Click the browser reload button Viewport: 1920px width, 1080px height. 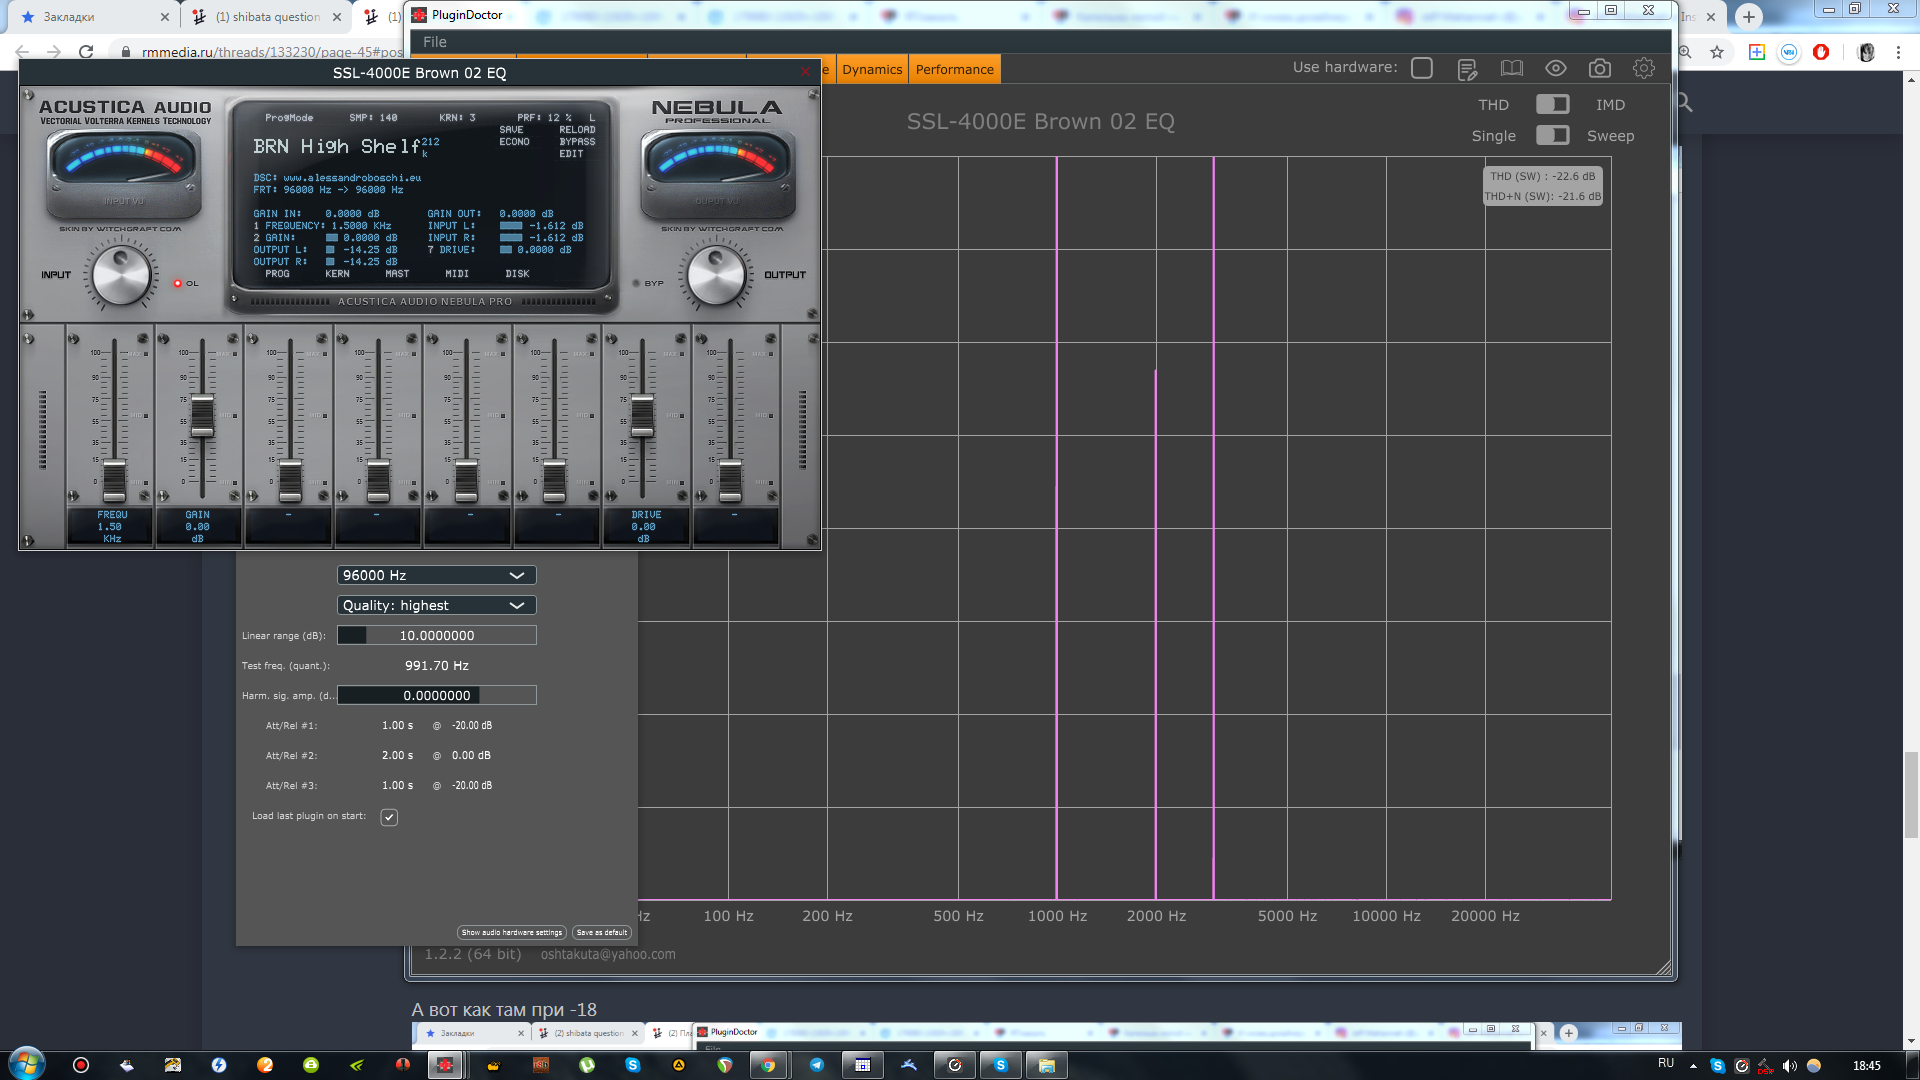(86, 52)
